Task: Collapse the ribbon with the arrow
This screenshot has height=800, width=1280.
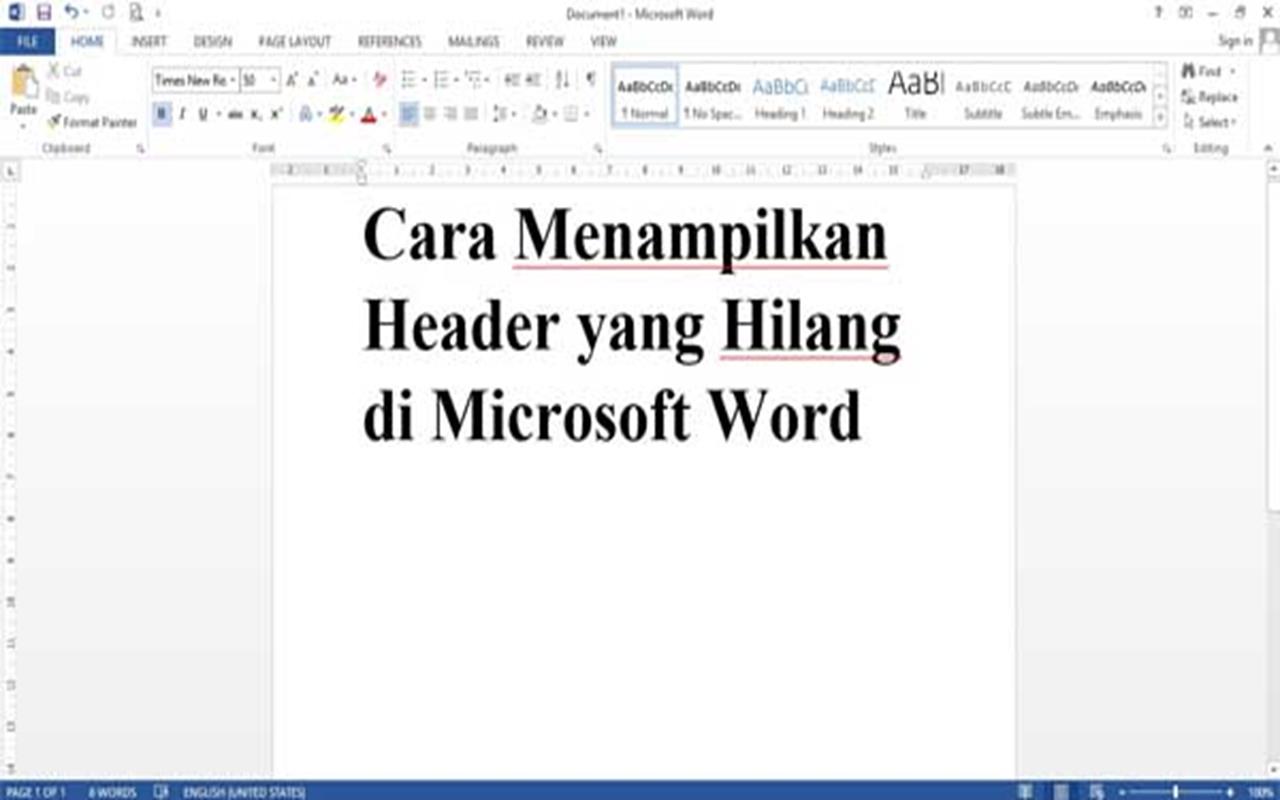Action: pos(1268,148)
